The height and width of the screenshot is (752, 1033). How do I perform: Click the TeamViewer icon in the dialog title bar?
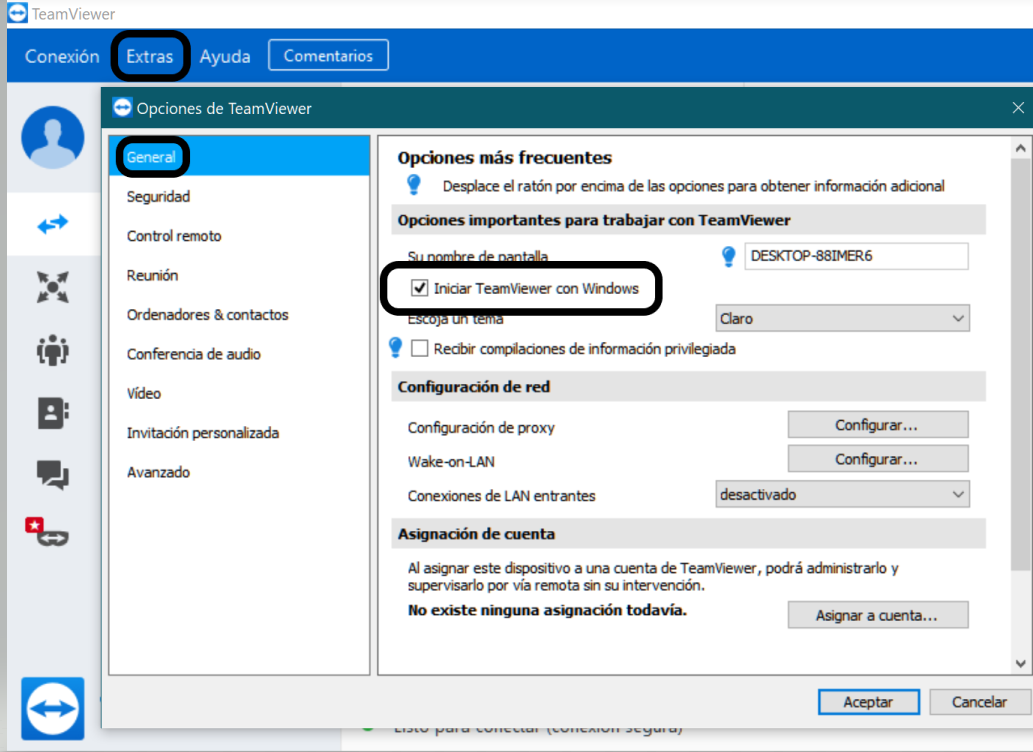(121, 107)
